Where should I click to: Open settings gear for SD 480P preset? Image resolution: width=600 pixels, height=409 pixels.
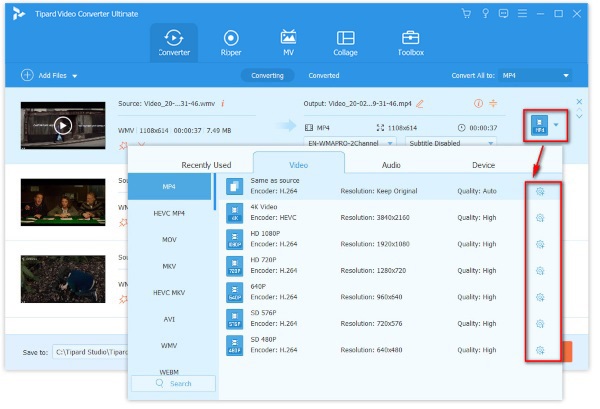coord(540,350)
